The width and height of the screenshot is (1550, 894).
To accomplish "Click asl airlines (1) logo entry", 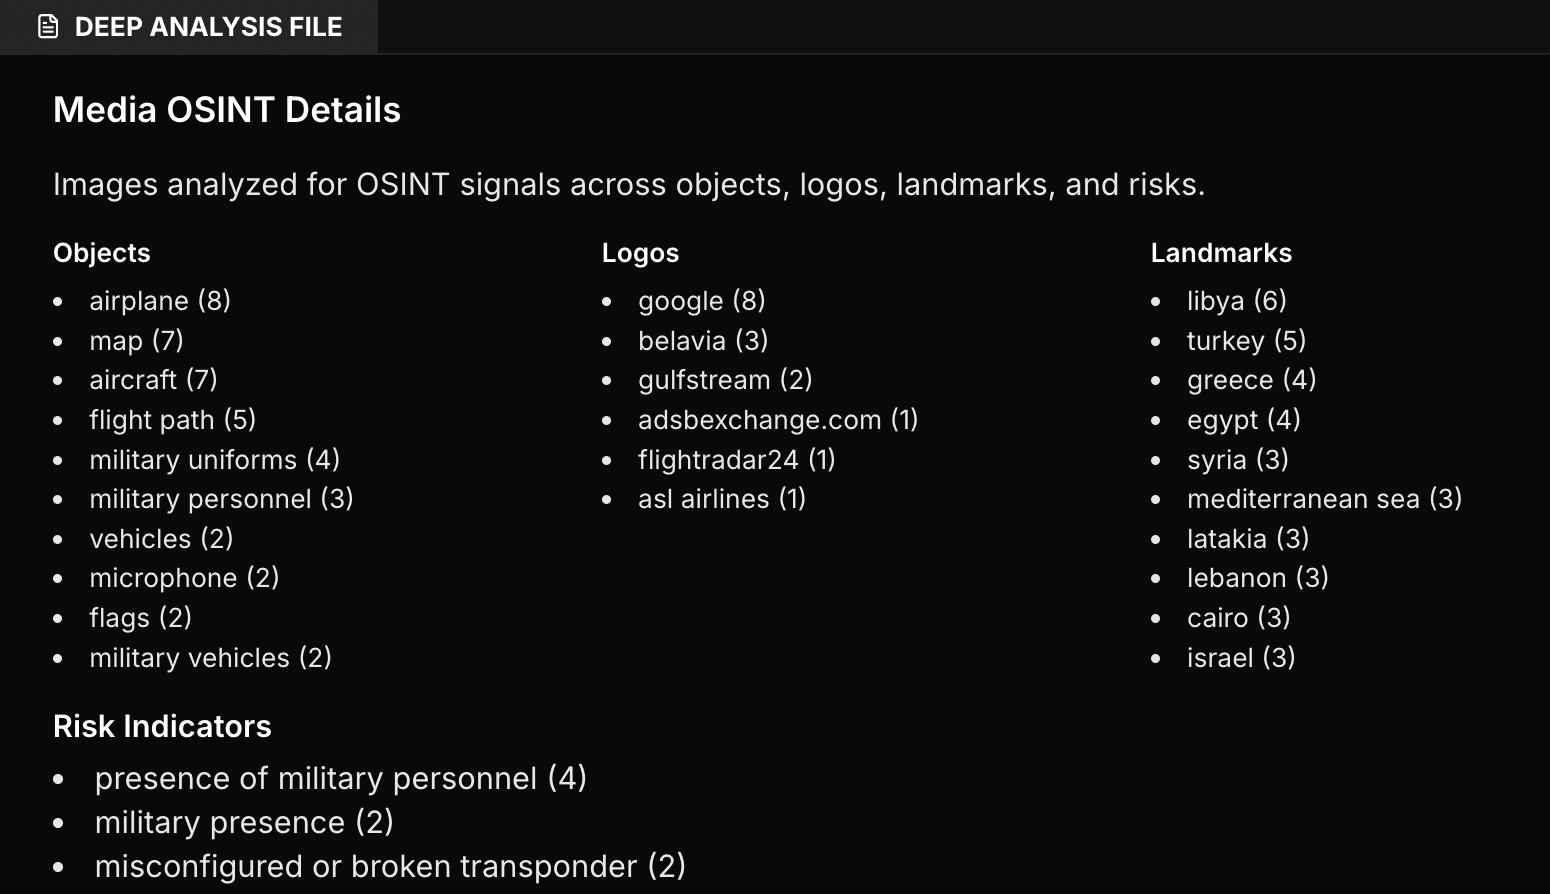I will pos(722,499).
